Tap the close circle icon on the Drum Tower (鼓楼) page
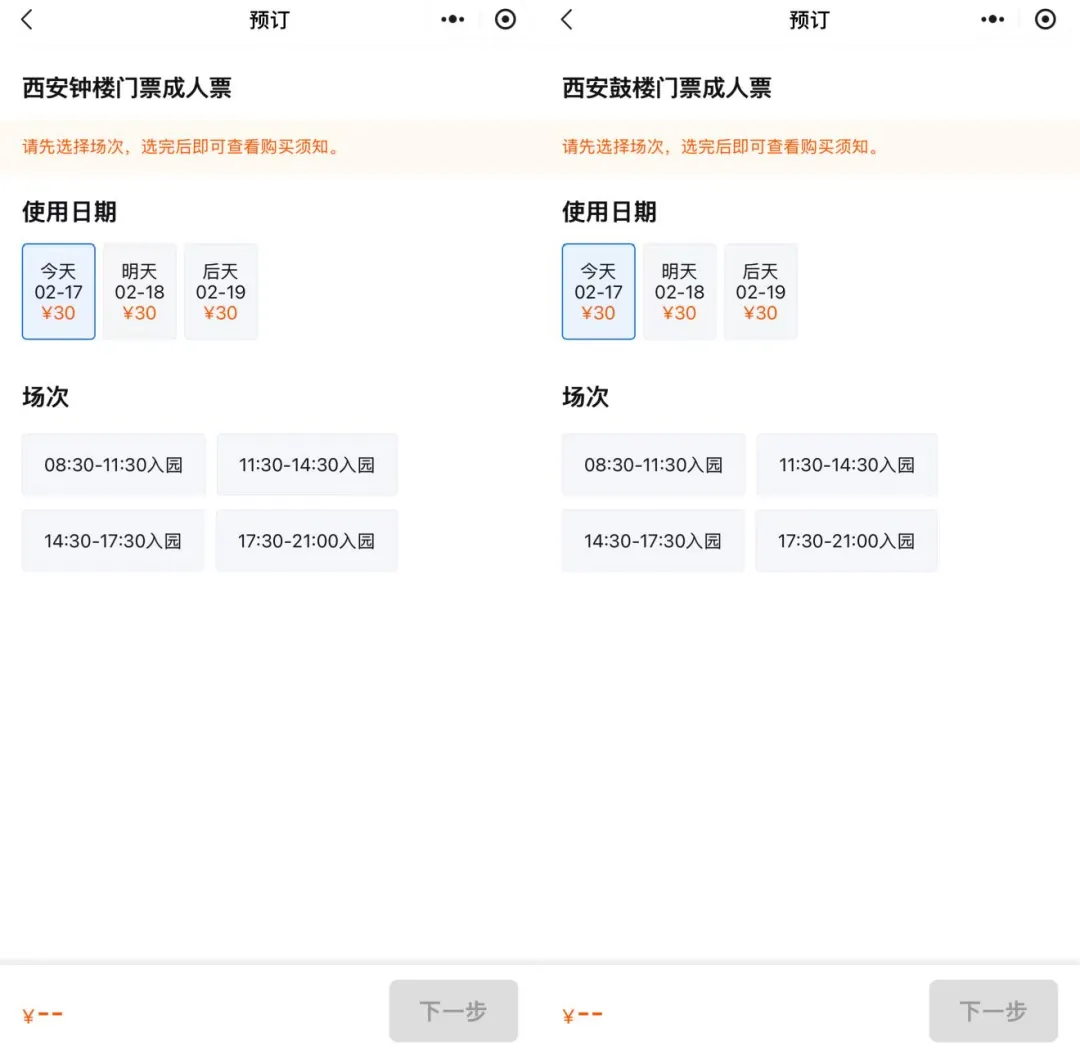The width and height of the screenshot is (1080, 1055). (1045, 19)
